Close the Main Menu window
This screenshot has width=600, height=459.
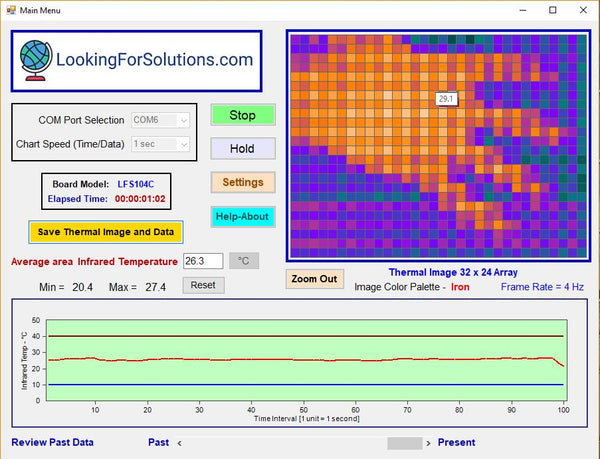583,10
